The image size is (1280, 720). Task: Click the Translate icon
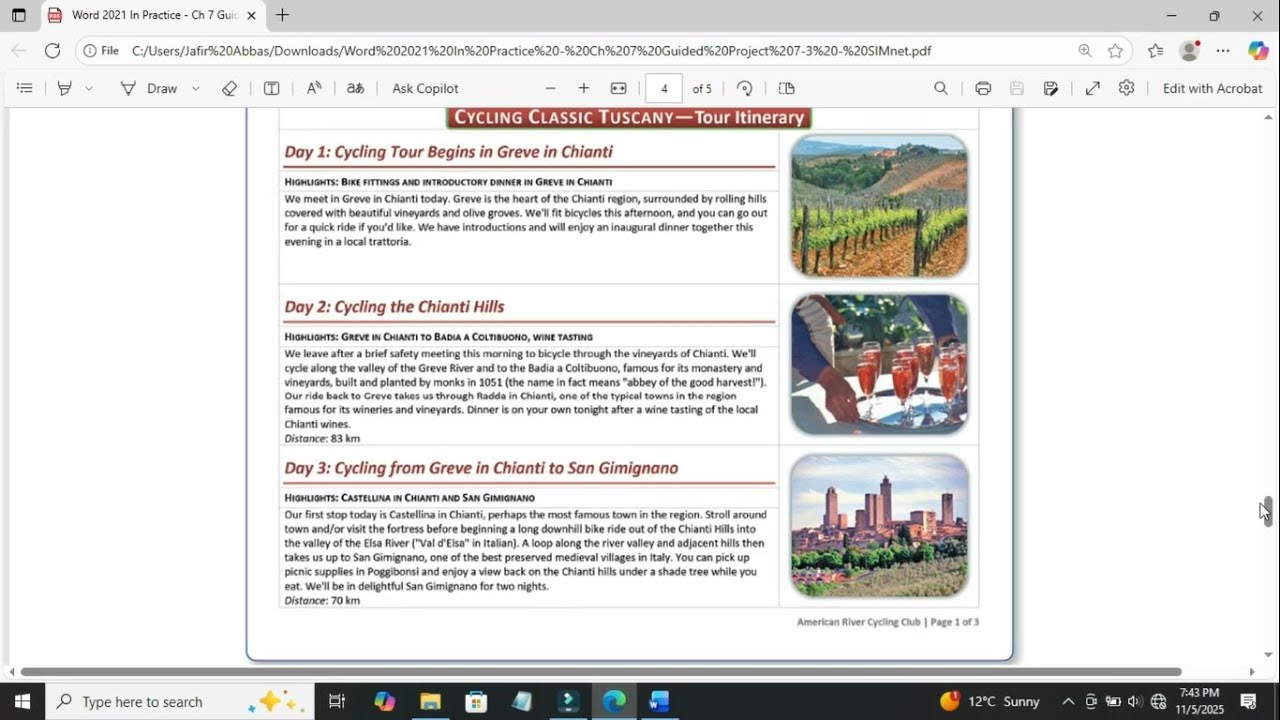[355, 88]
